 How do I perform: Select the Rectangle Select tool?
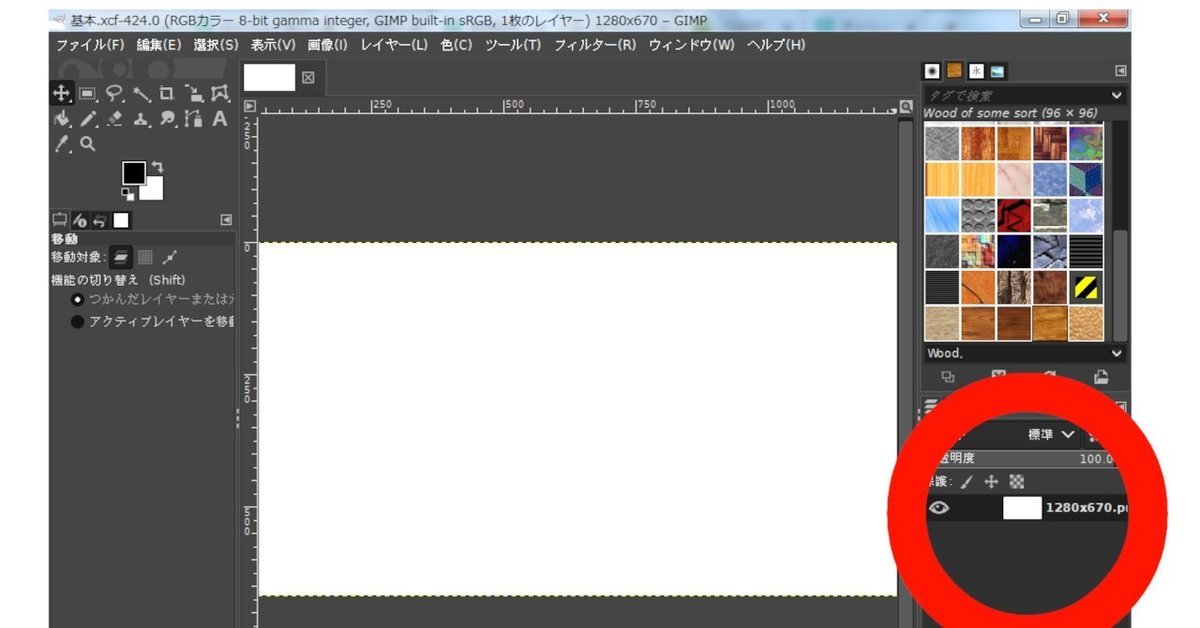click(x=87, y=93)
